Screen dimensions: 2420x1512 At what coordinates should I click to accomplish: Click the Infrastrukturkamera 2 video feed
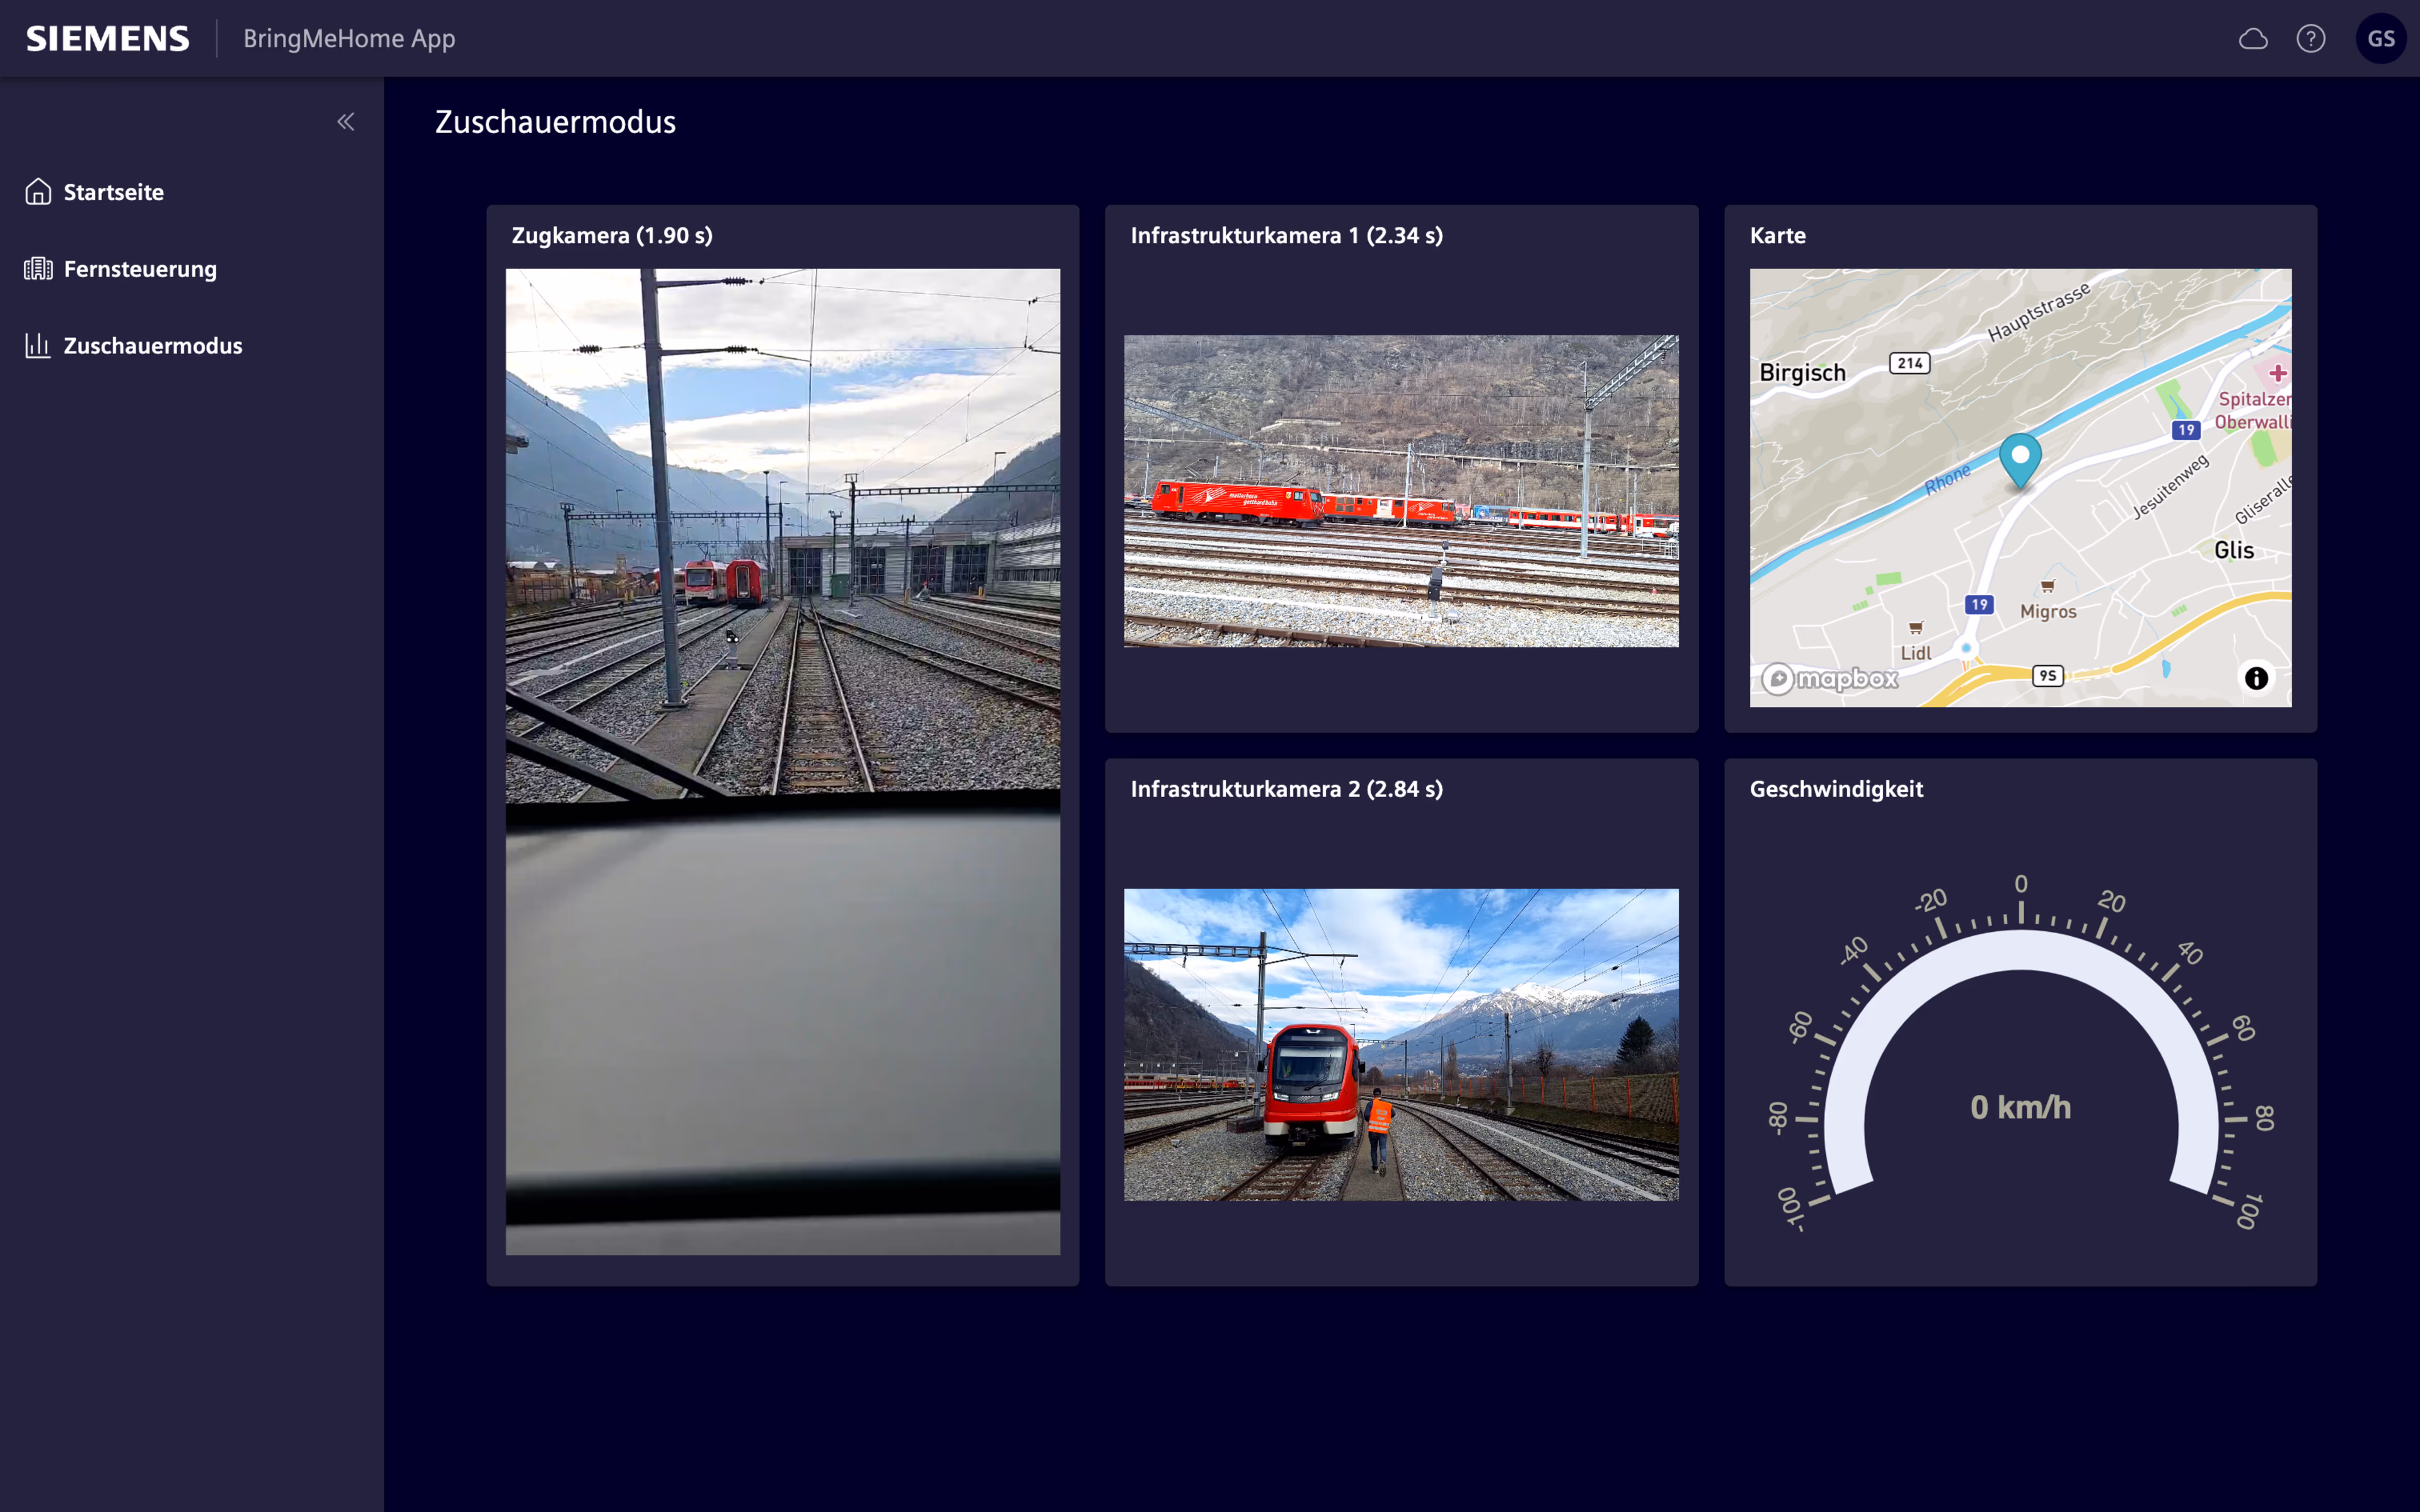(1401, 1044)
